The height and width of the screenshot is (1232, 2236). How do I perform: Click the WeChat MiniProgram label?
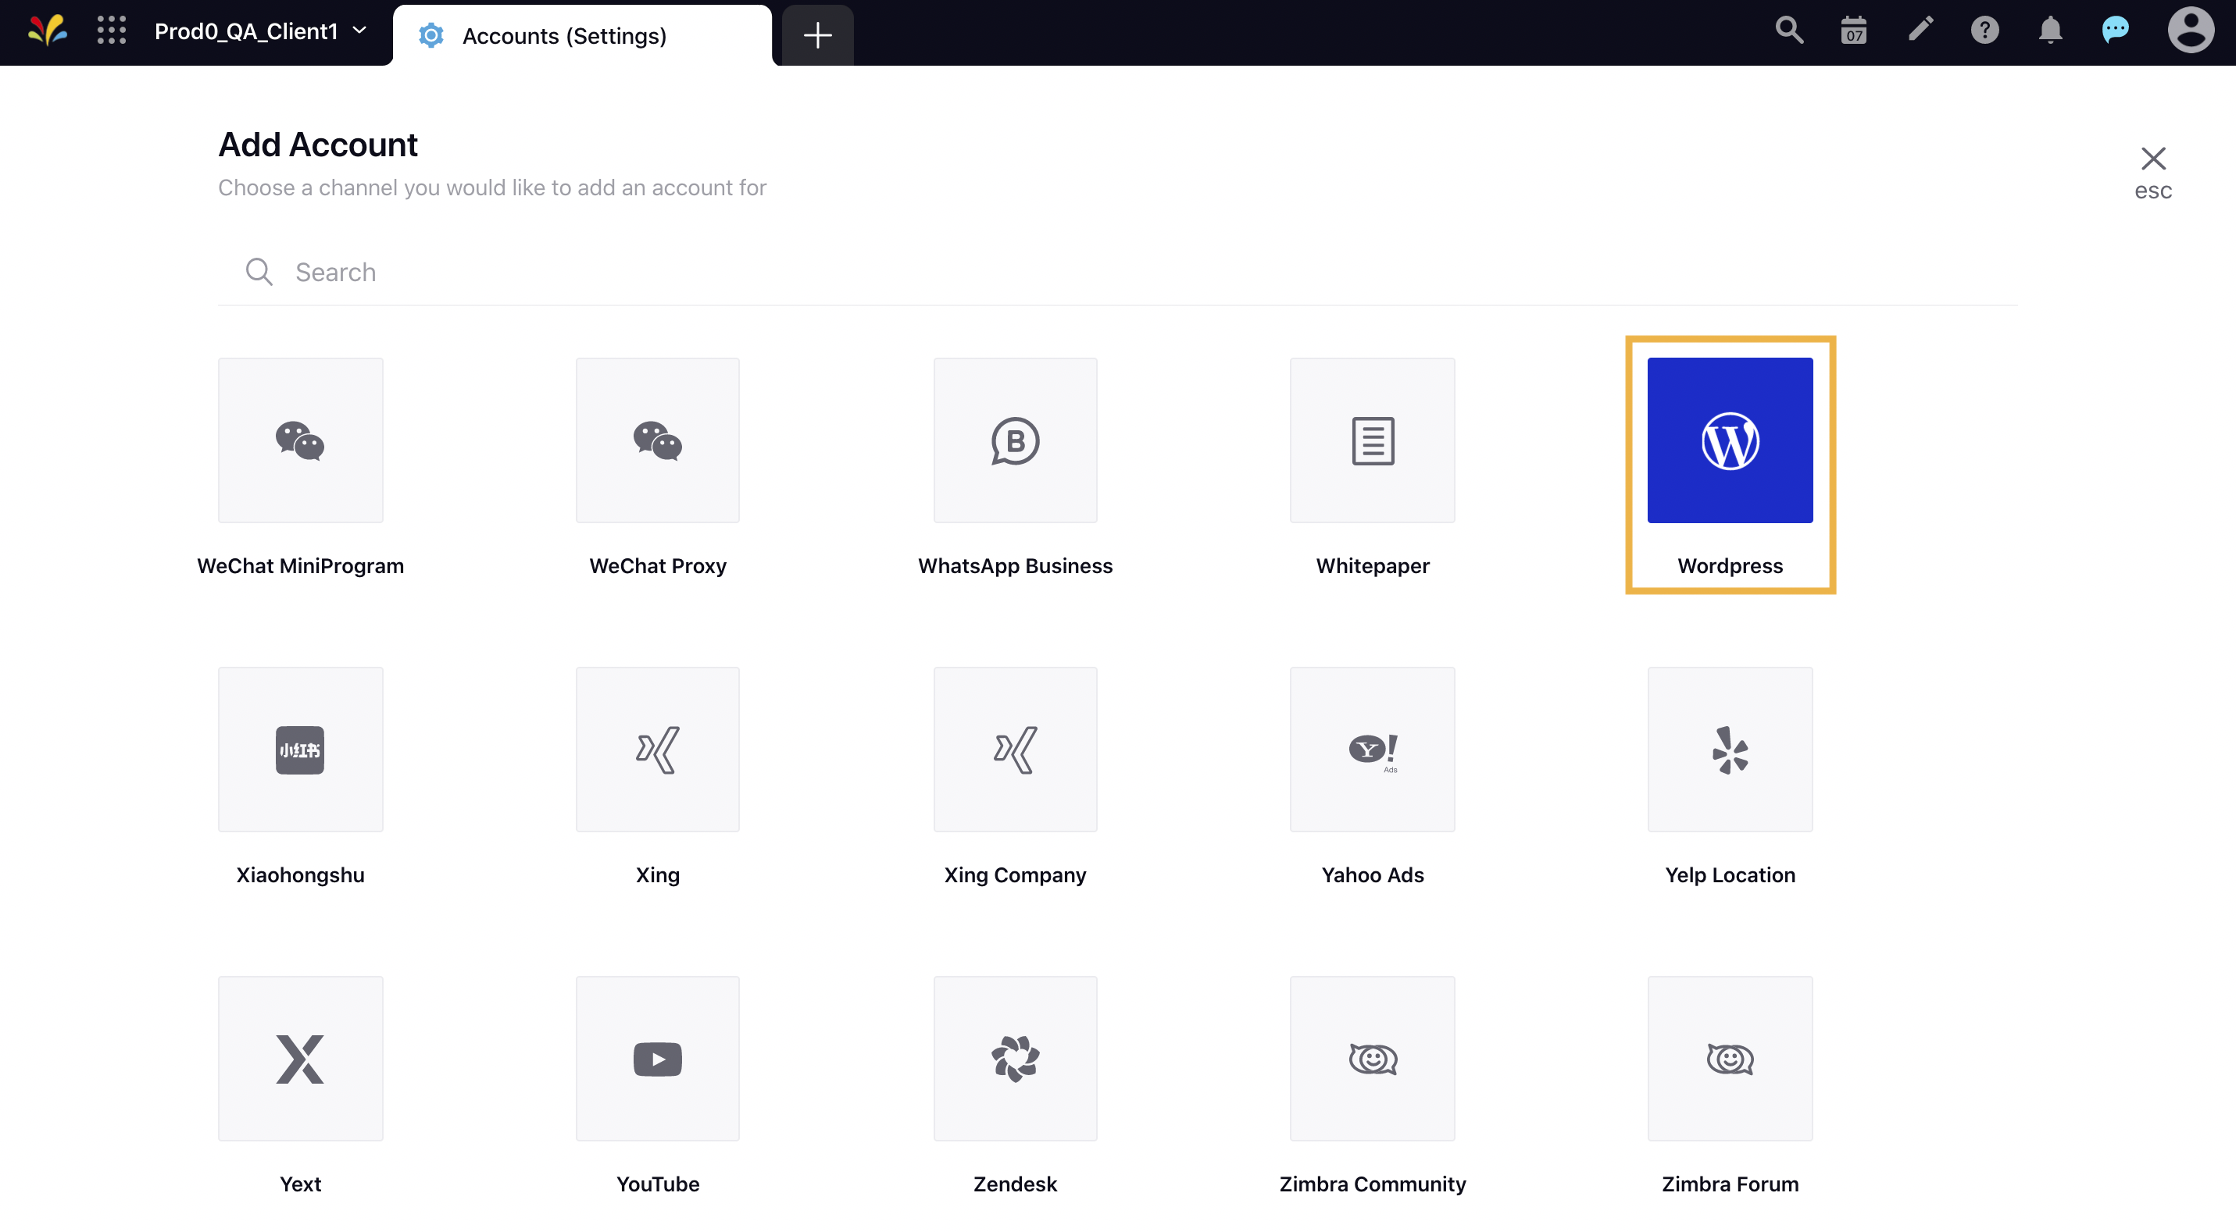300,566
